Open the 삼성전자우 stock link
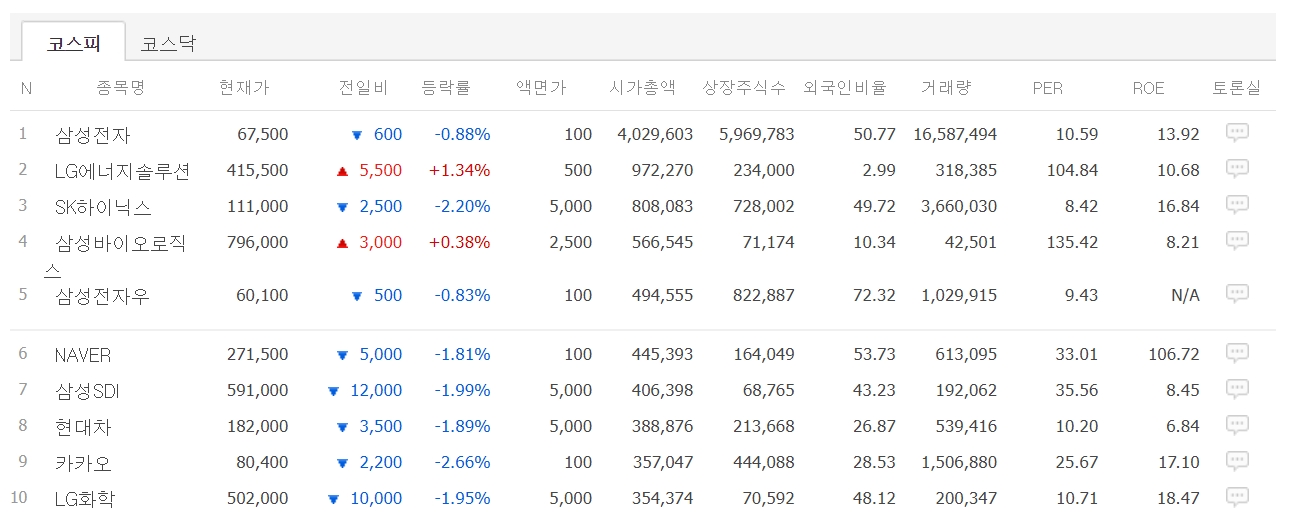Image resolution: width=1301 pixels, height=529 pixels. coord(103,296)
